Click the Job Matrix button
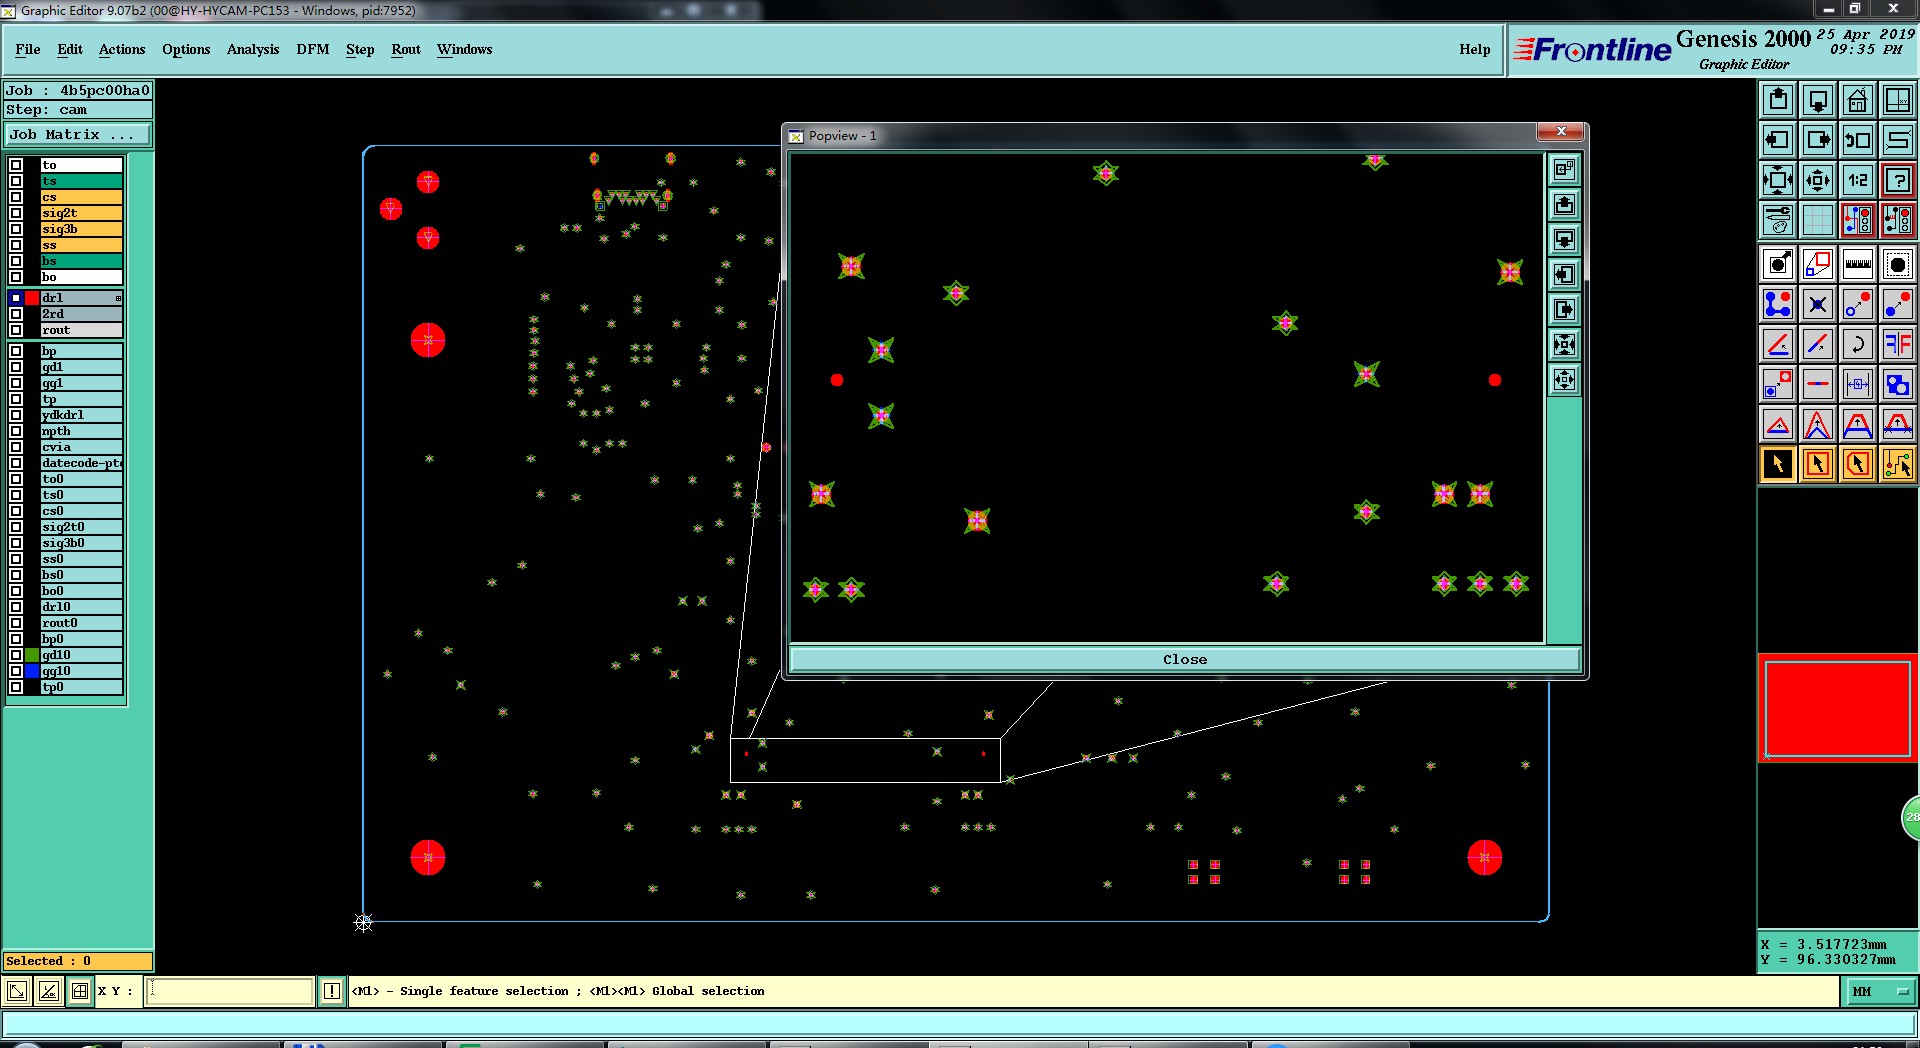This screenshot has height=1048, width=1920. click(78, 135)
